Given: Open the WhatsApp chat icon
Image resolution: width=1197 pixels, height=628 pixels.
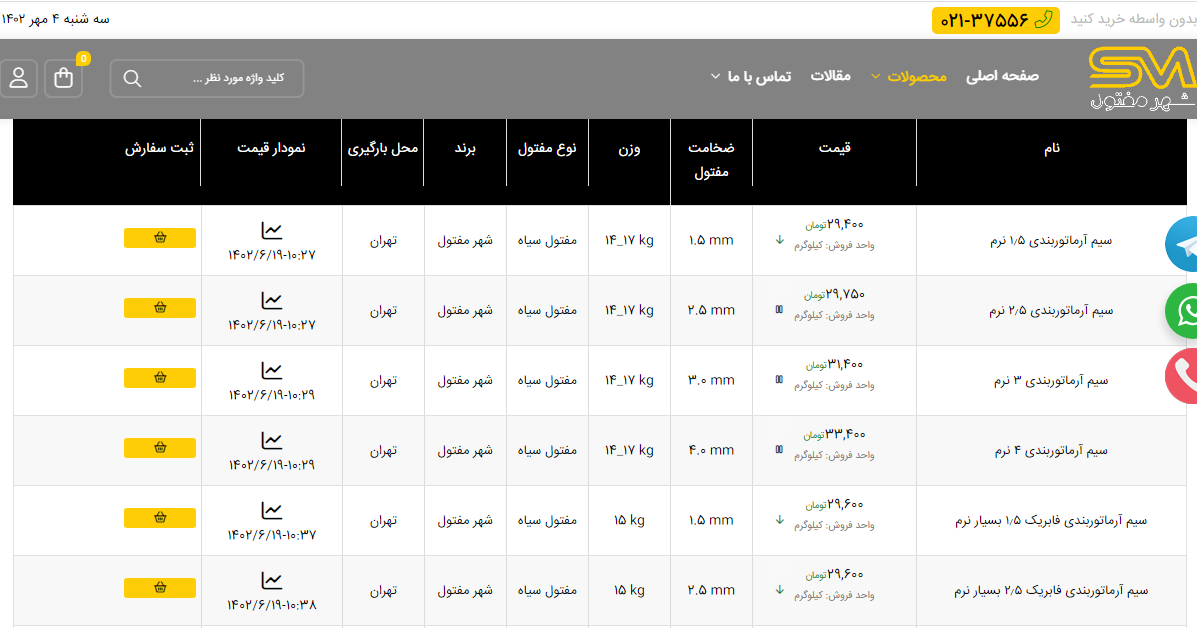Looking at the screenshot, I should point(1184,310).
